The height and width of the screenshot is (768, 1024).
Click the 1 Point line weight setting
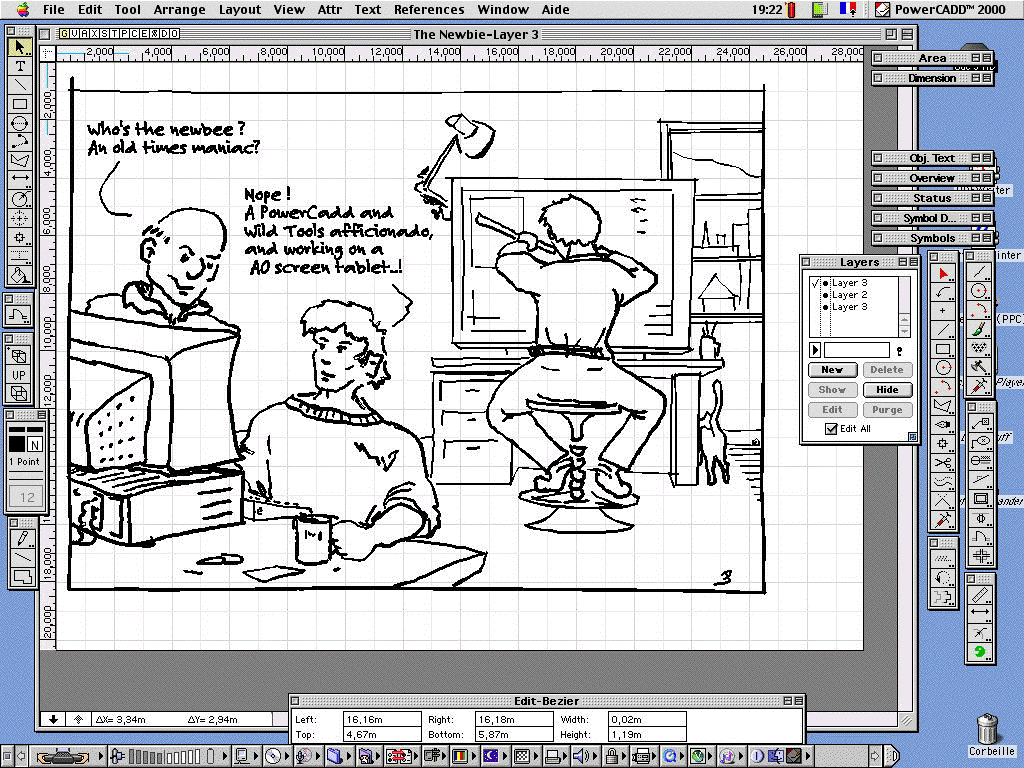[x=24, y=462]
